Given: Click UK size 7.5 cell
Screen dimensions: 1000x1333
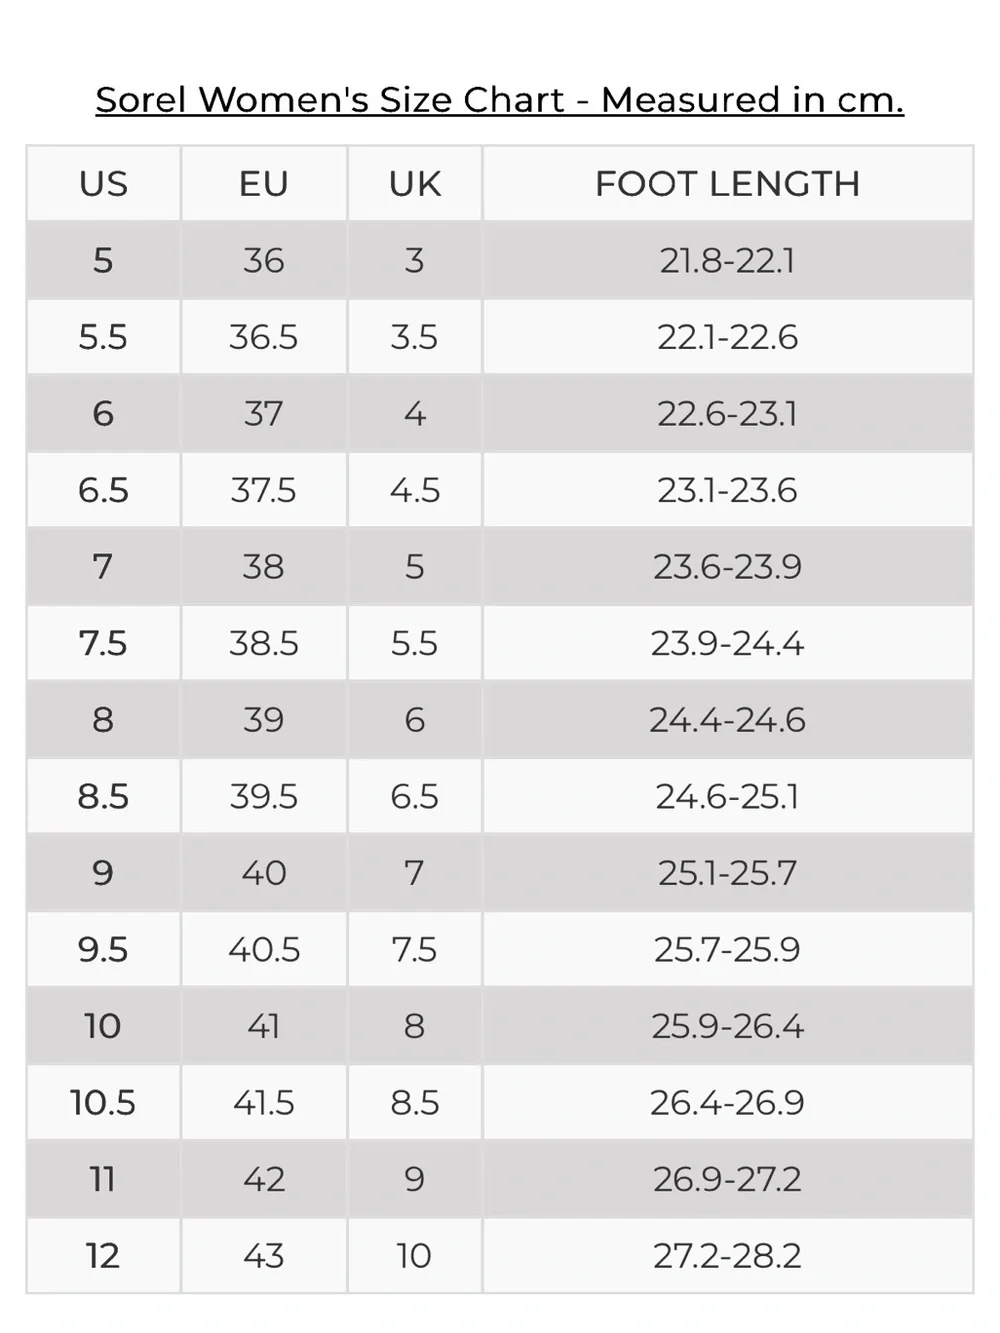Looking at the screenshot, I should pyautogui.click(x=415, y=949).
